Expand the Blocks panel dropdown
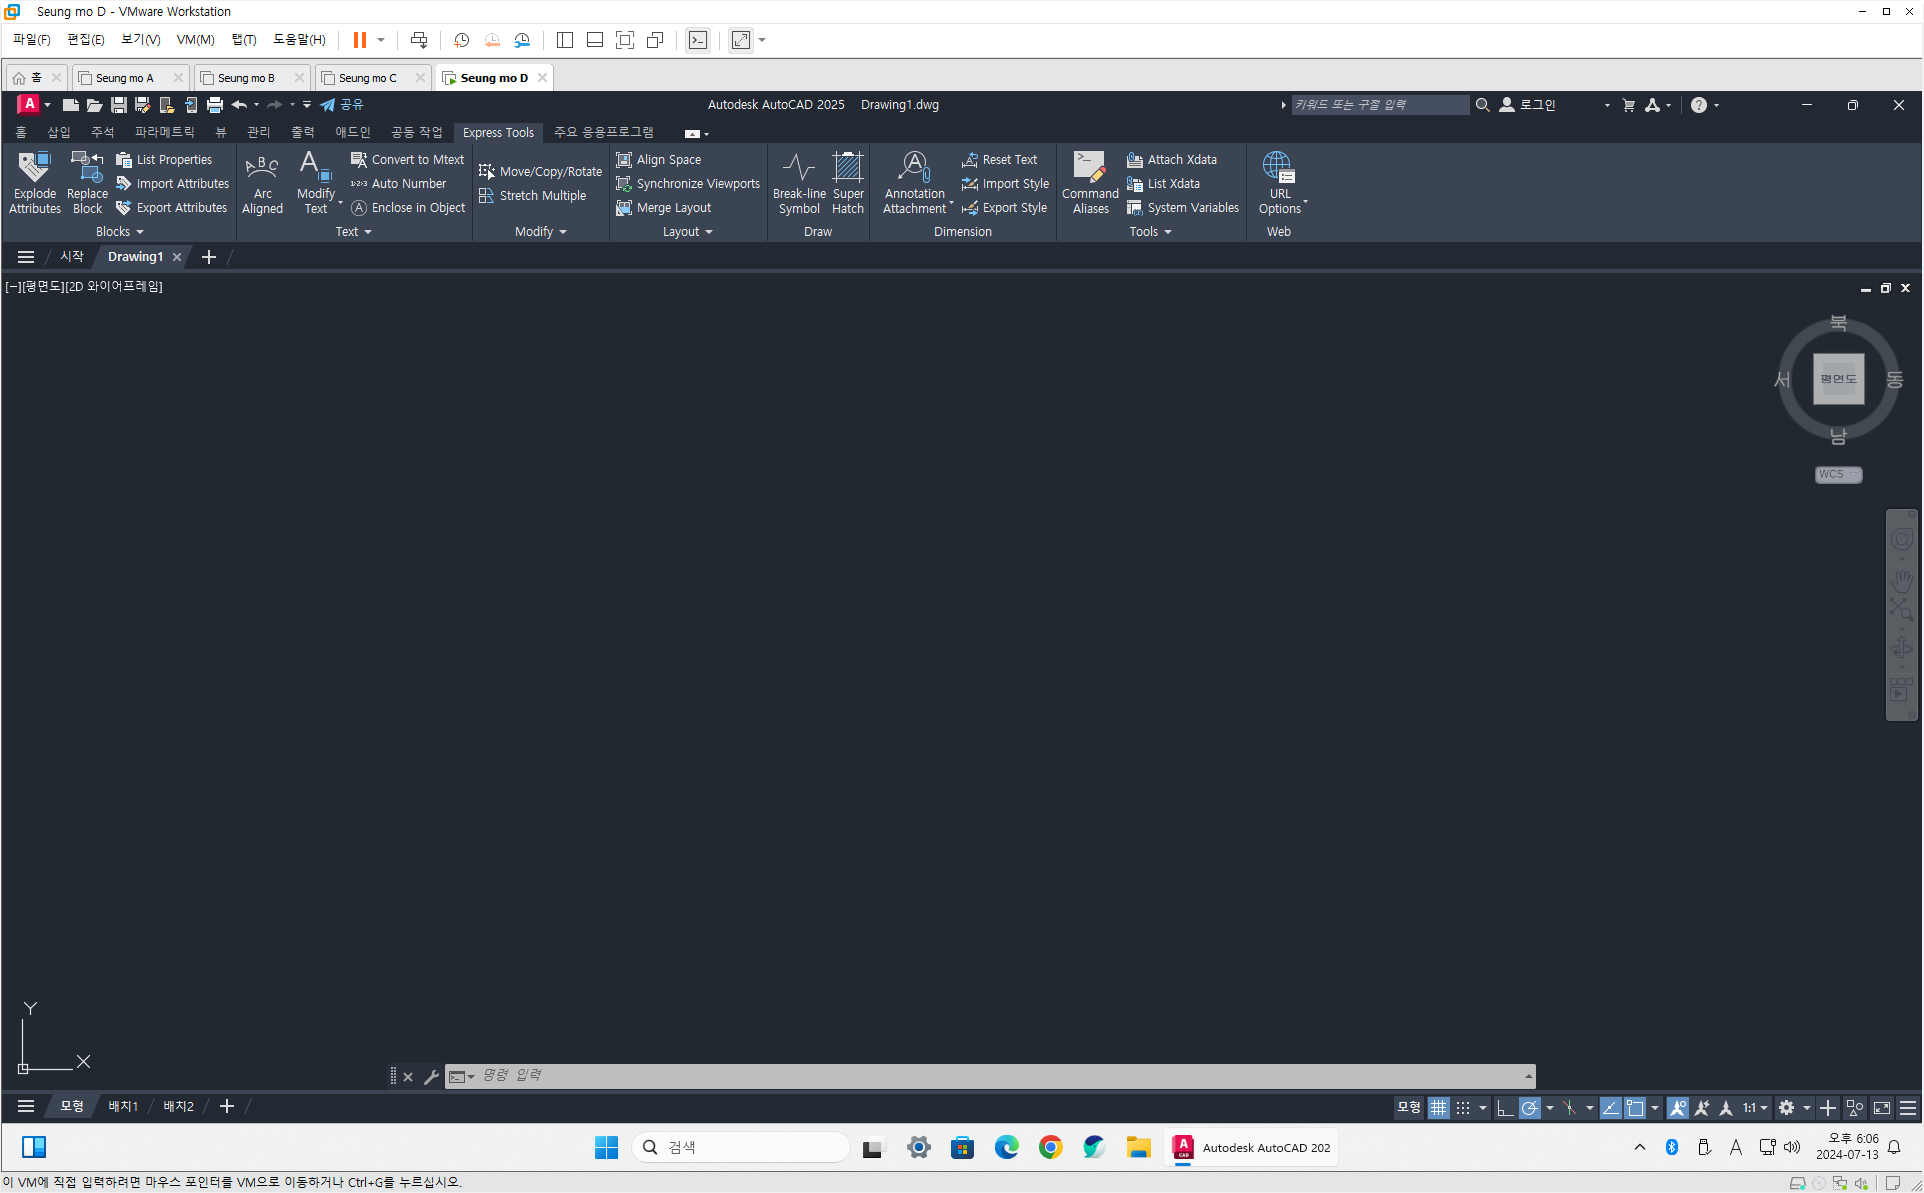1924x1193 pixels. pos(119,232)
